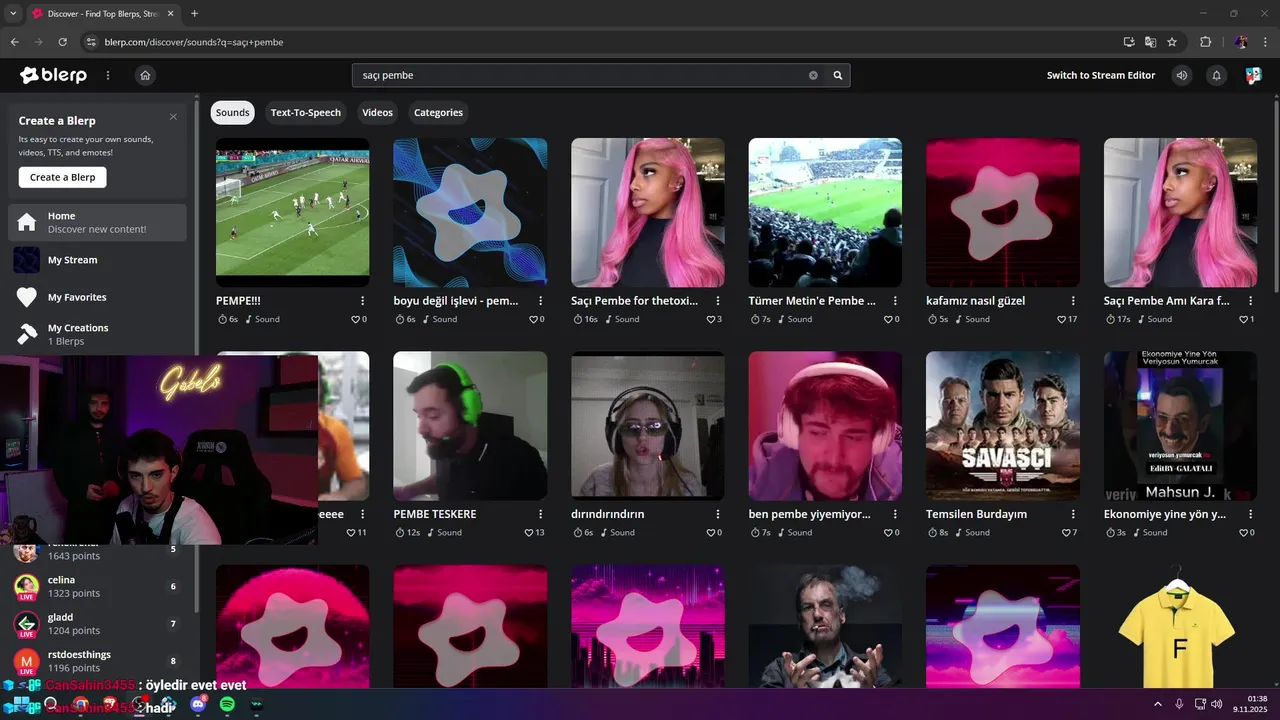Open My Favorites in the sidebar
1280x720 pixels.
97,297
